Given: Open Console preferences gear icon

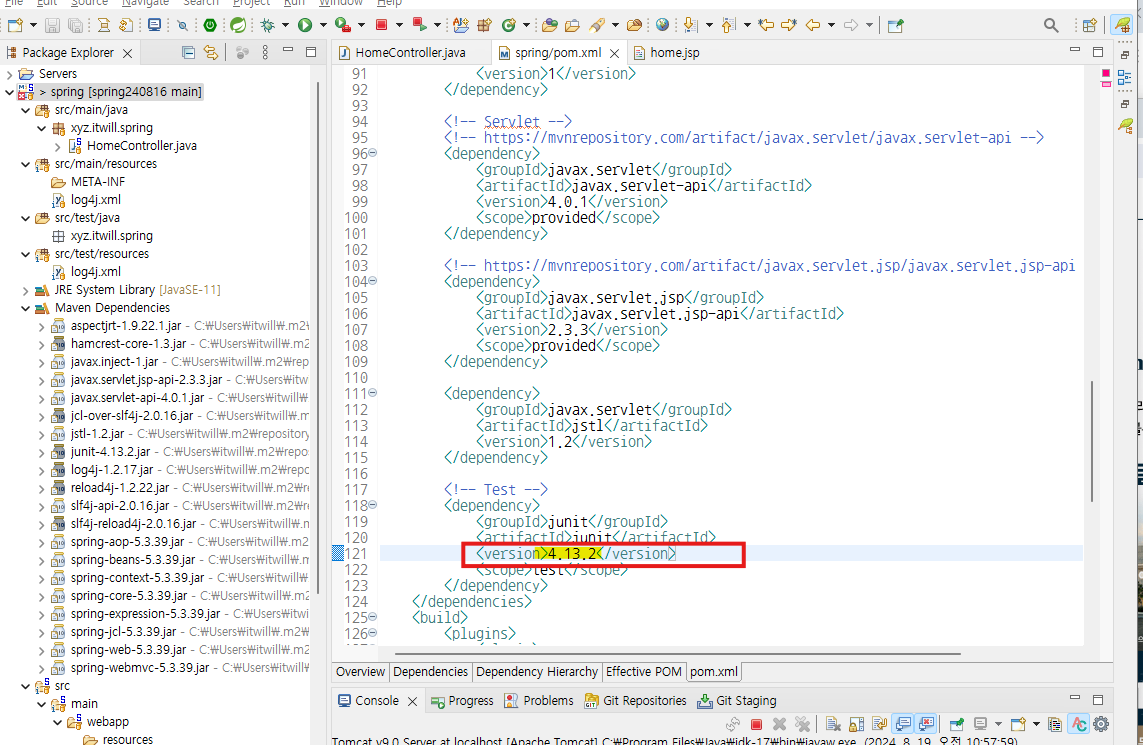Looking at the screenshot, I should [x=1101, y=724].
